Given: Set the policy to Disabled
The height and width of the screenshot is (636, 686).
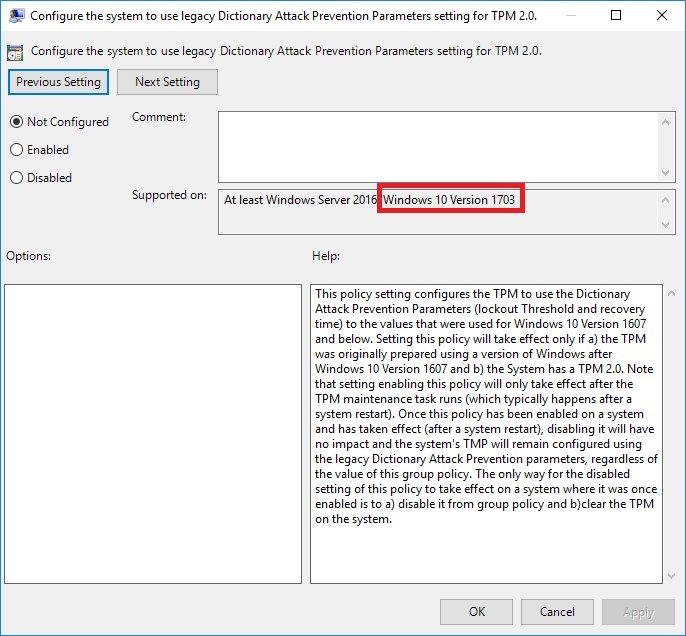Looking at the screenshot, I should tap(17, 178).
